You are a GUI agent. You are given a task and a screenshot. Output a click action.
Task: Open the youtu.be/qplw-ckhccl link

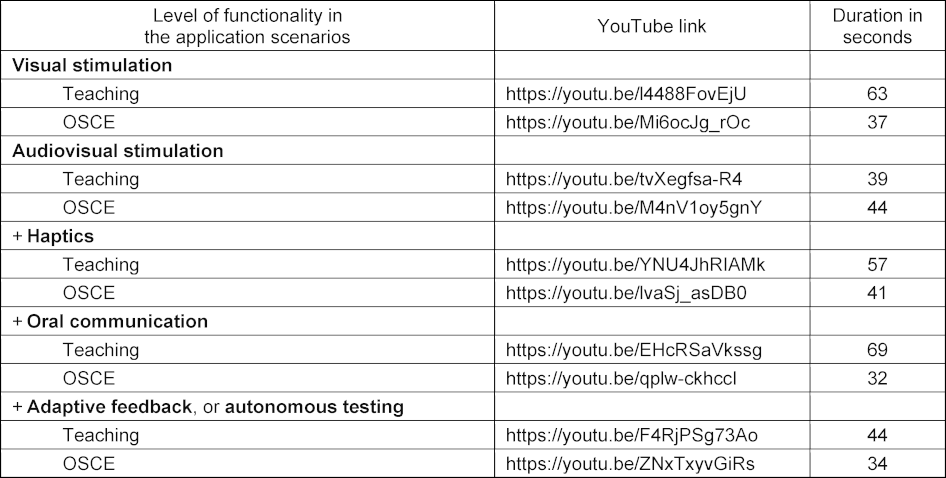coord(621,378)
